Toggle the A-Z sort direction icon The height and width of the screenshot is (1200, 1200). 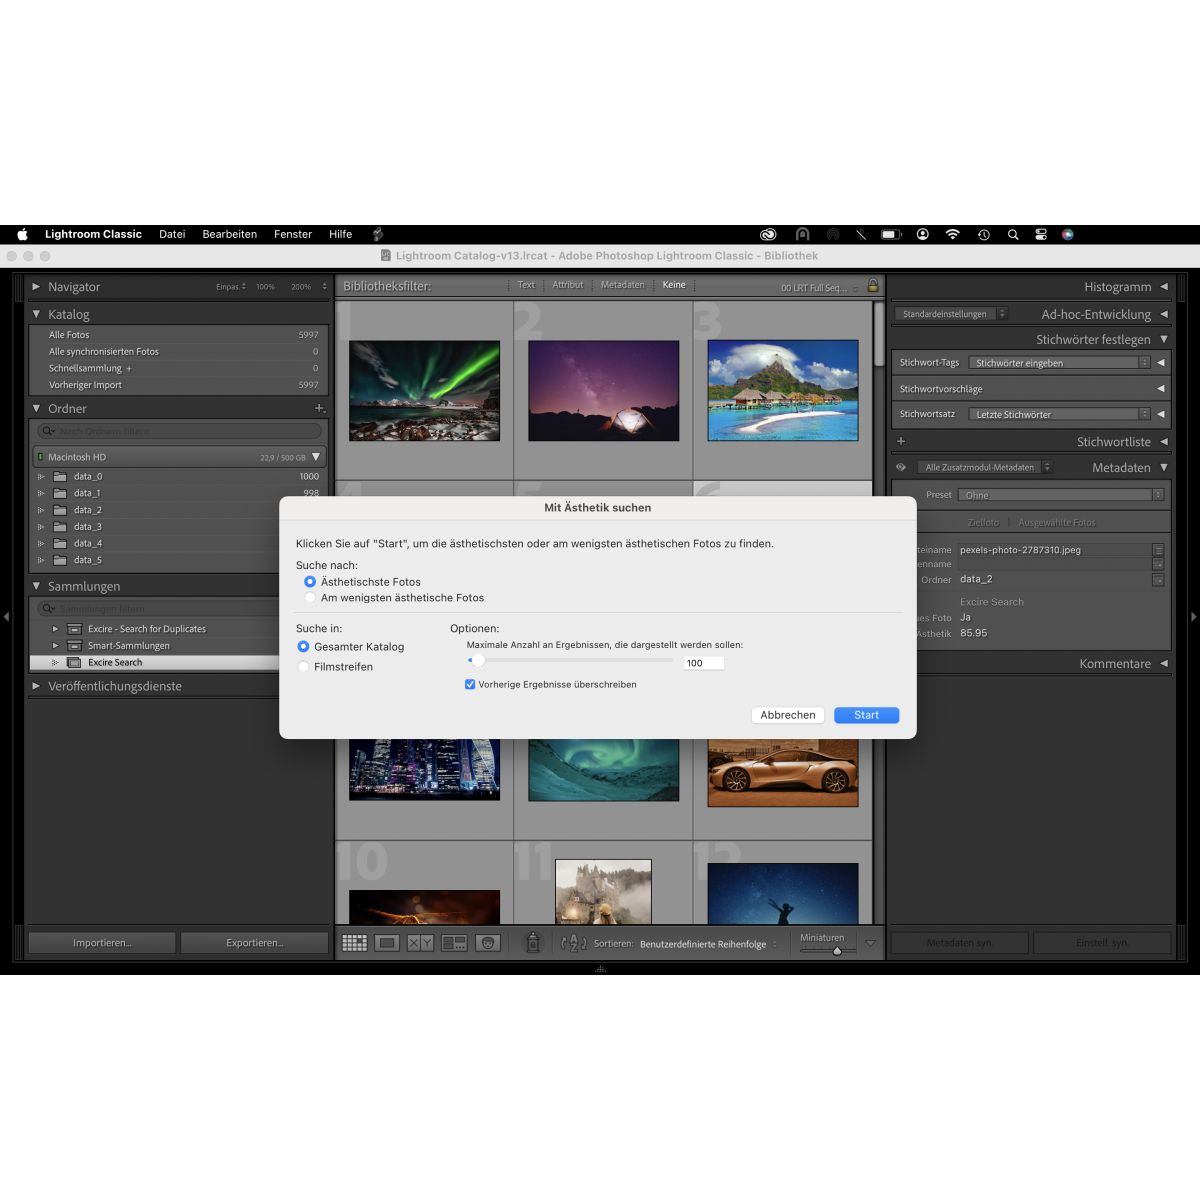(574, 943)
